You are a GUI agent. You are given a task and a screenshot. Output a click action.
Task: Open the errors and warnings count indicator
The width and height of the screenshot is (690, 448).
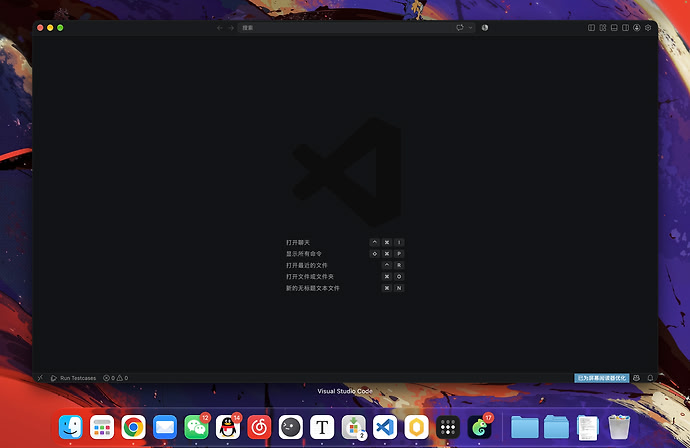click(116, 378)
